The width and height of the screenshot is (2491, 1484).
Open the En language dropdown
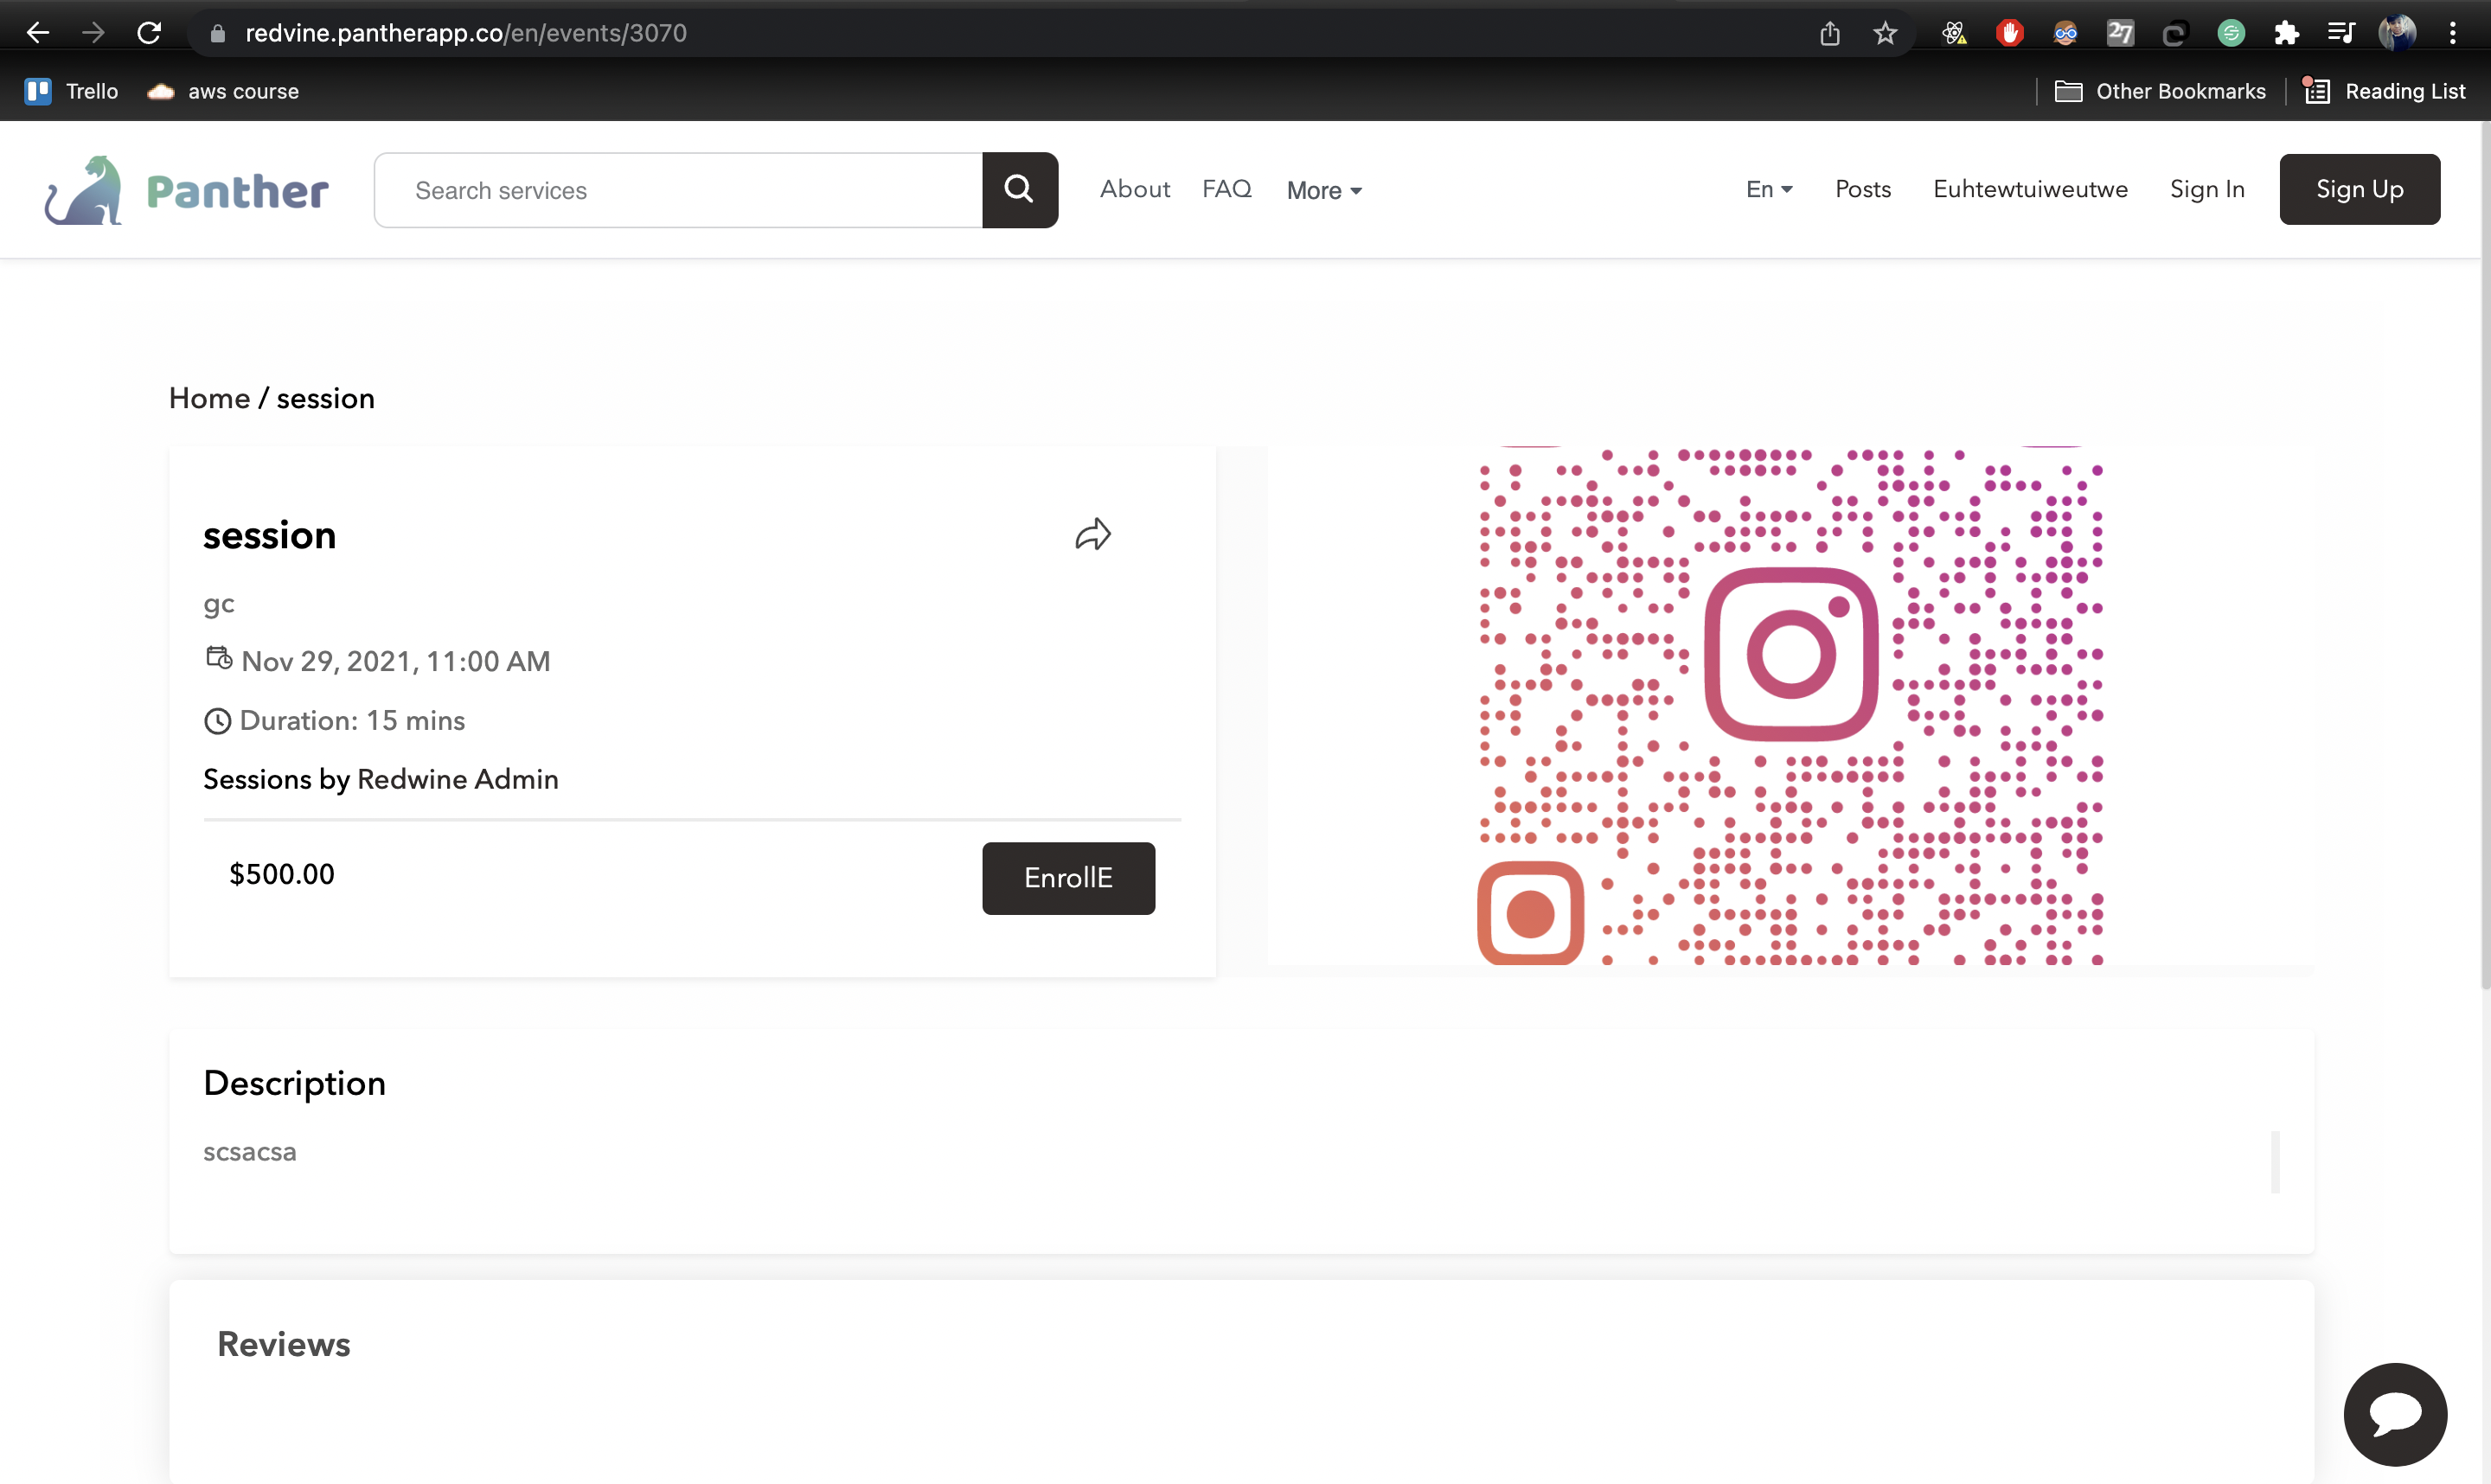1768,189
